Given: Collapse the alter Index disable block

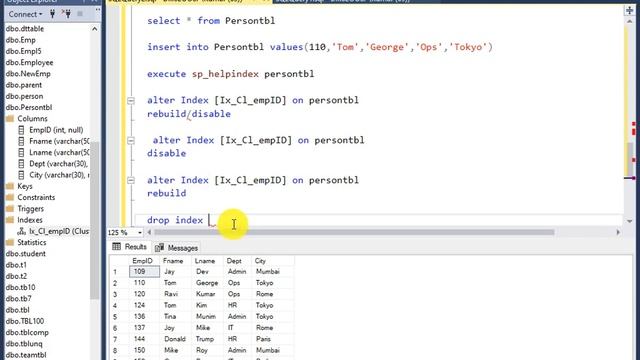Looking at the screenshot, I should (131, 140).
